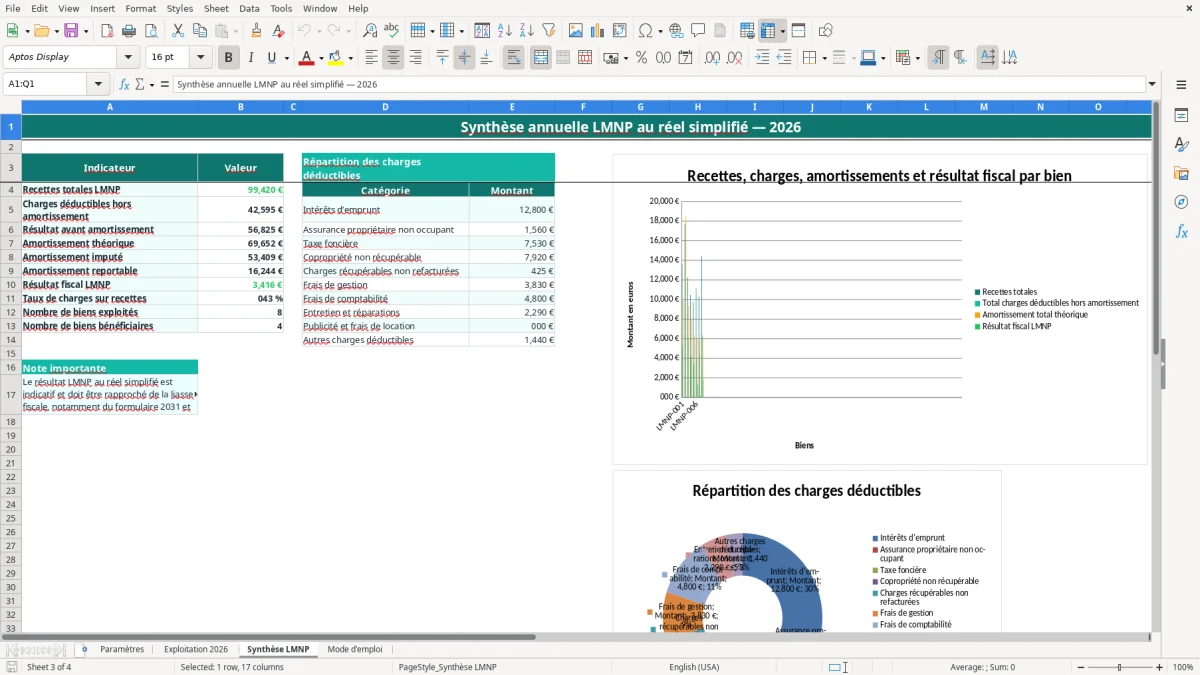Click the zoom in plus button
The width and height of the screenshot is (1200, 675).
pyautogui.click(x=1160, y=667)
